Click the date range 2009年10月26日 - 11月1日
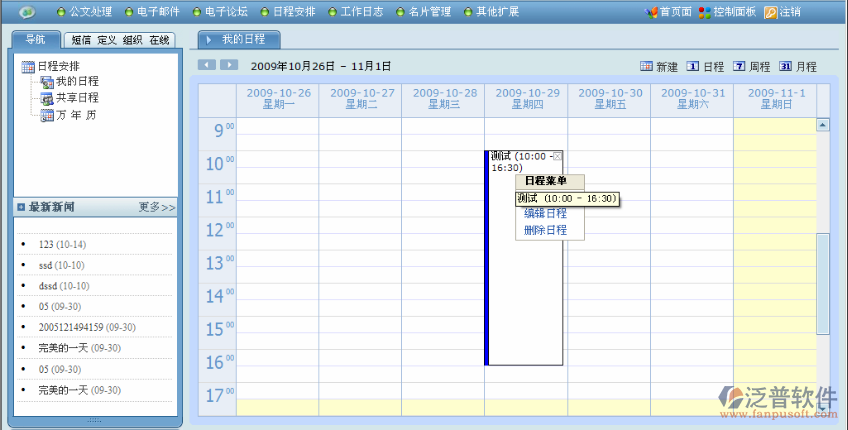The image size is (848, 430). (321, 67)
